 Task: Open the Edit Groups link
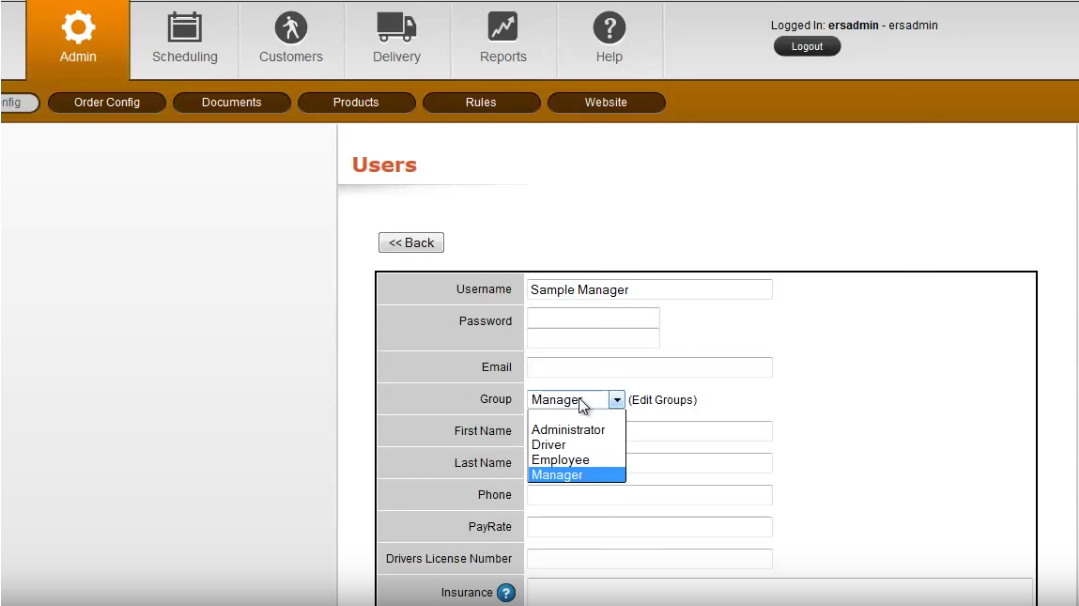[662, 400]
